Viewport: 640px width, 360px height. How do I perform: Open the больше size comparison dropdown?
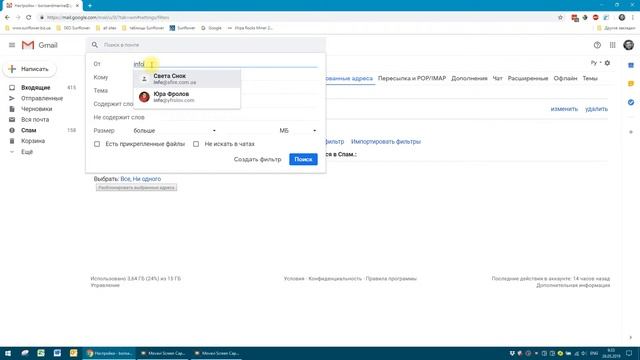[x=175, y=131]
